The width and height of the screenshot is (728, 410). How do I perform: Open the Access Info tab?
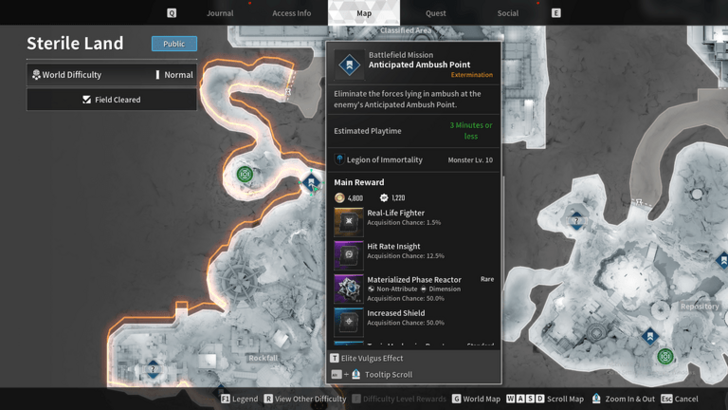pyautogui.click(x=291, y=13)
